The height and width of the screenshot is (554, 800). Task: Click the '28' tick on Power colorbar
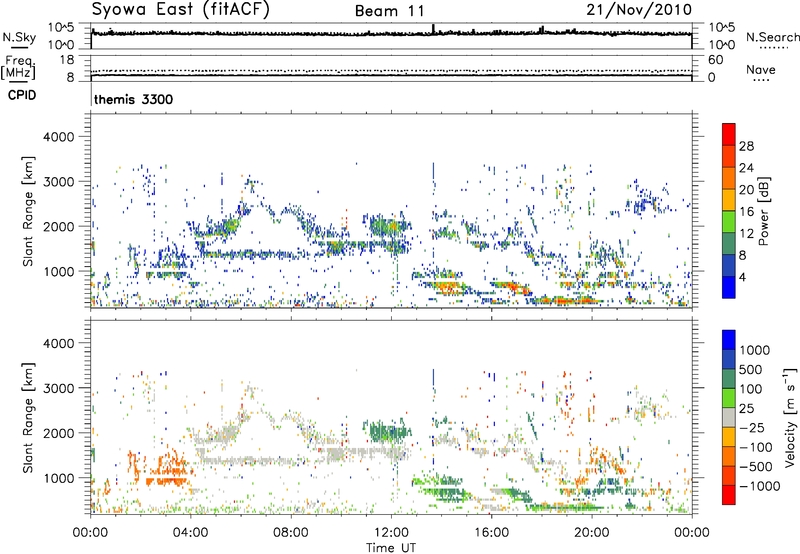click(x=746, y=146)
